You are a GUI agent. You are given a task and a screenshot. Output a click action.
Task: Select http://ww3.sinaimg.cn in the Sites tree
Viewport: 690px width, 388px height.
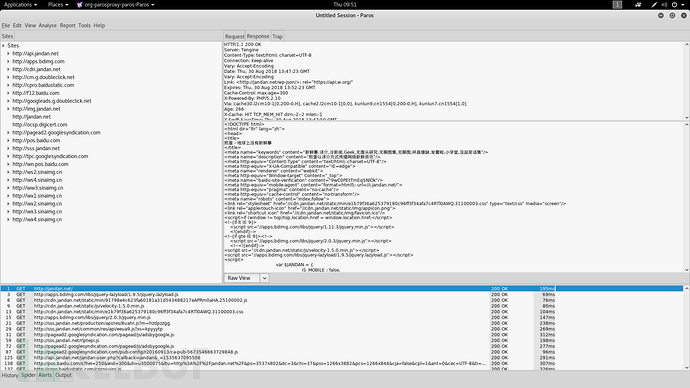[37, 188]
